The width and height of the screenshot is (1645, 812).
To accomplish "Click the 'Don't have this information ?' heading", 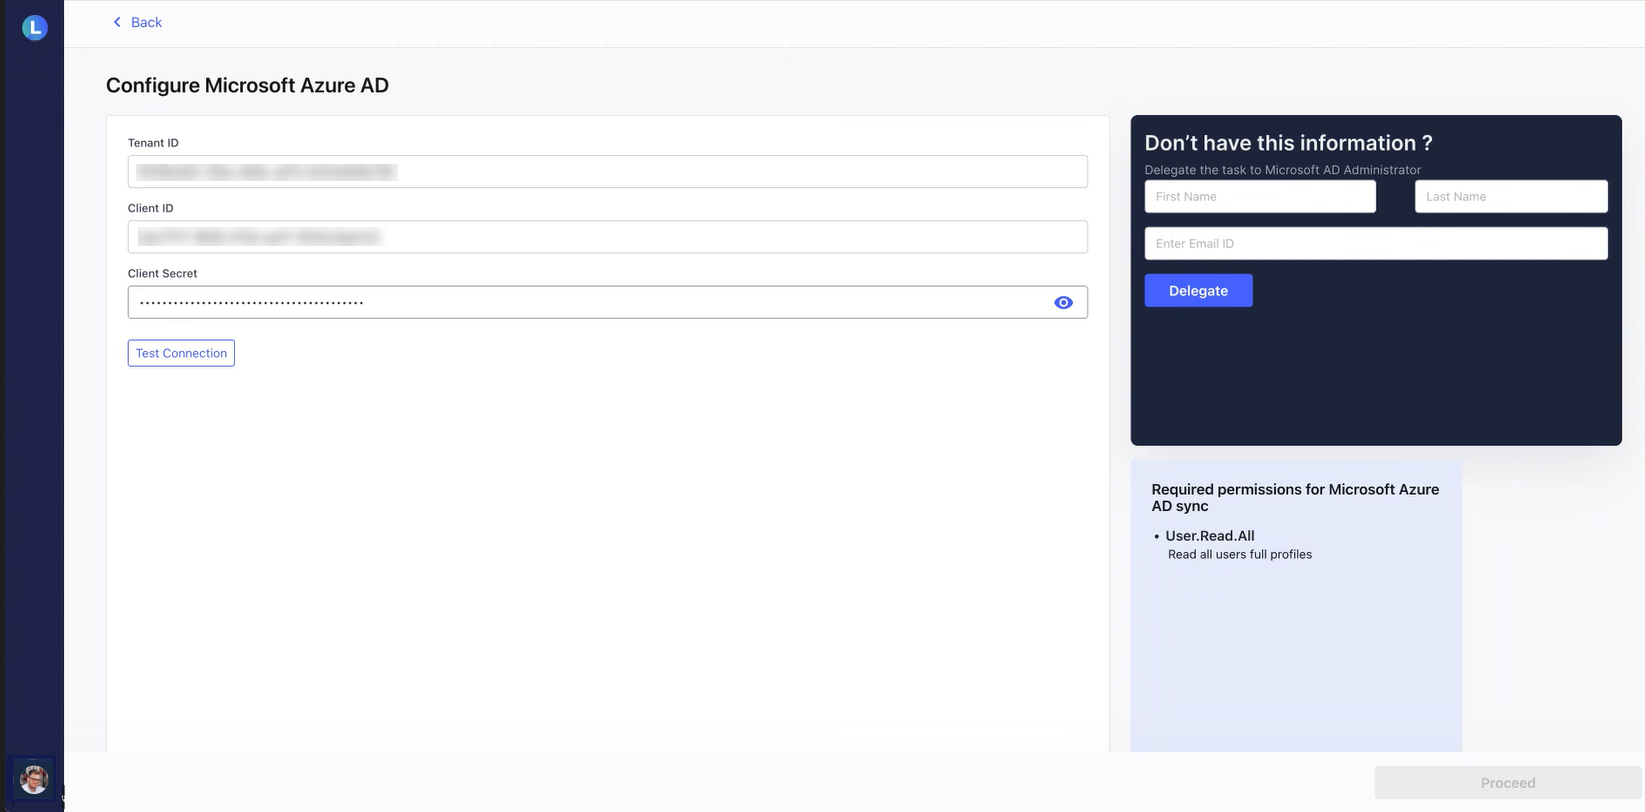I will coord(1288,143).
